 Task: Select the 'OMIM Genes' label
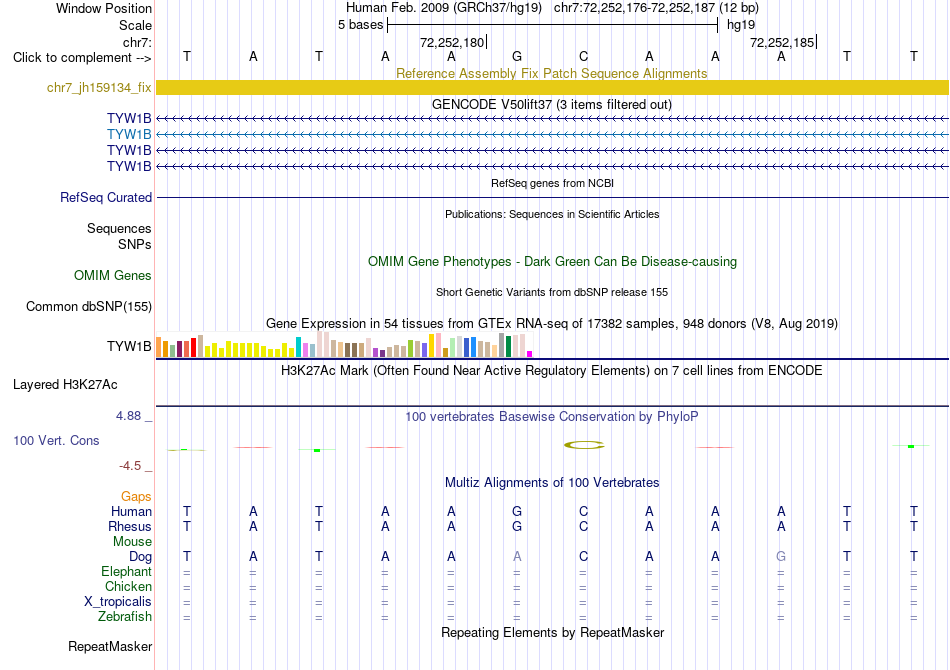pyautogui.click(x=113, y=276)
